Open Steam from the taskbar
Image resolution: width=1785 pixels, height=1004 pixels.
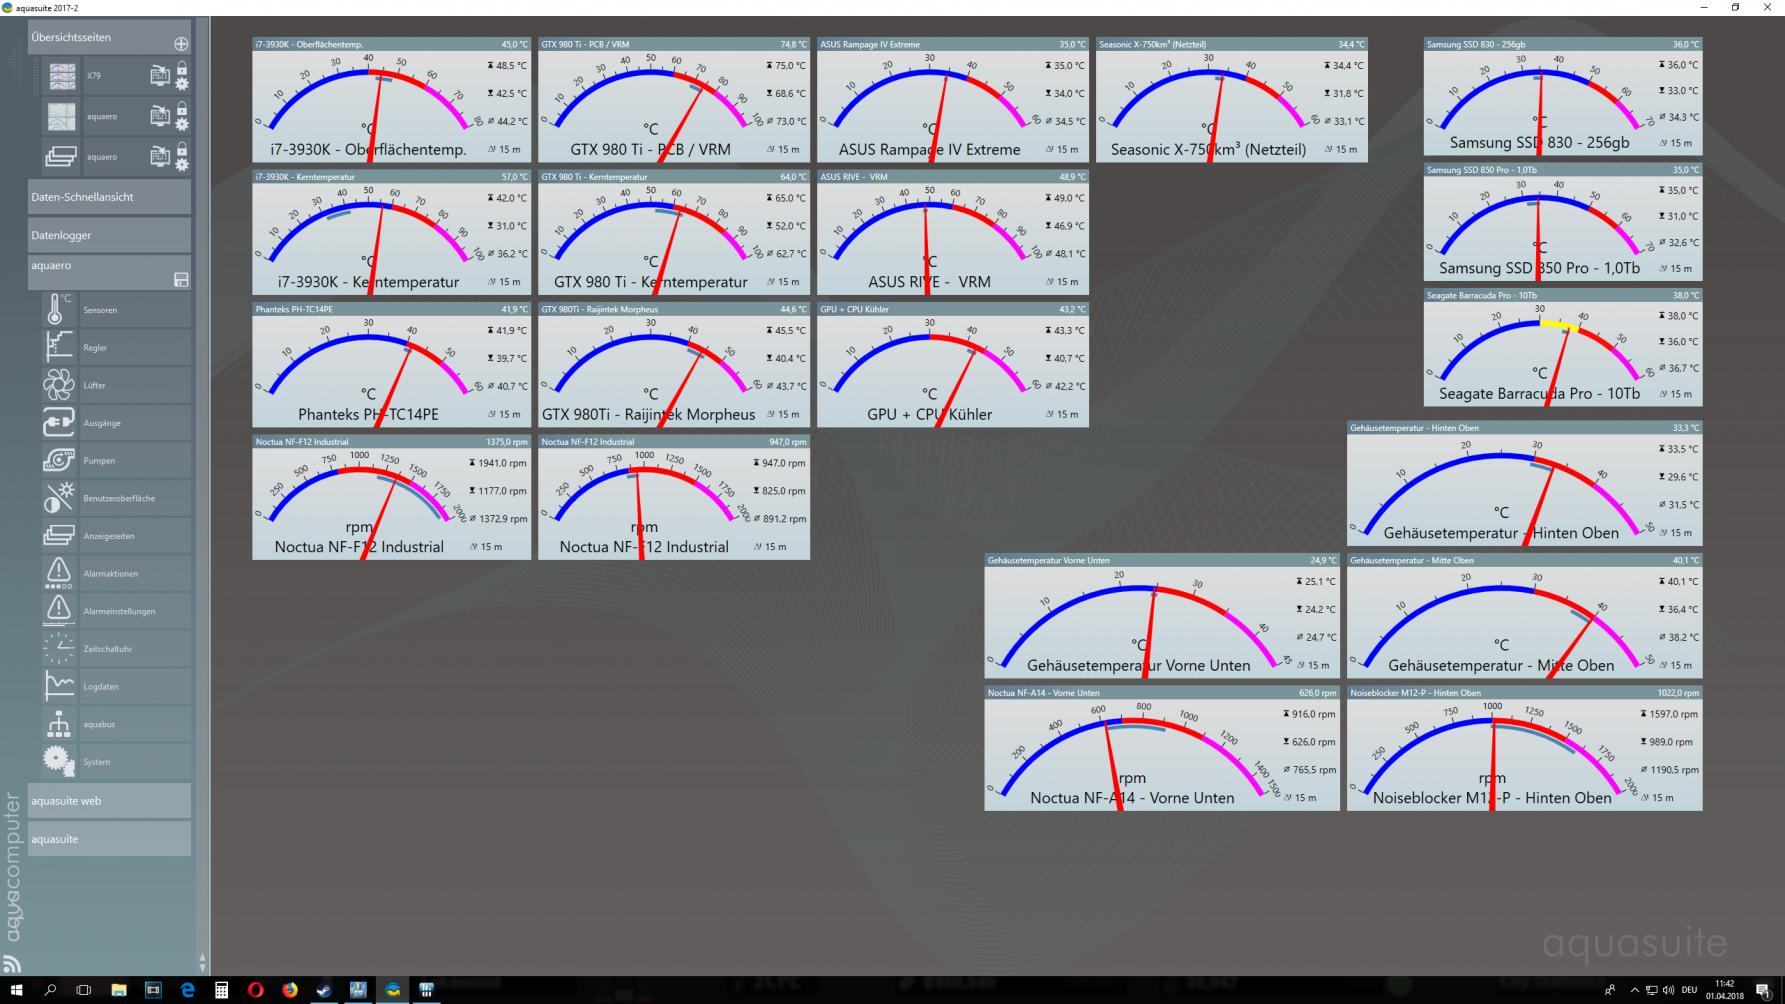pos(324,990)
